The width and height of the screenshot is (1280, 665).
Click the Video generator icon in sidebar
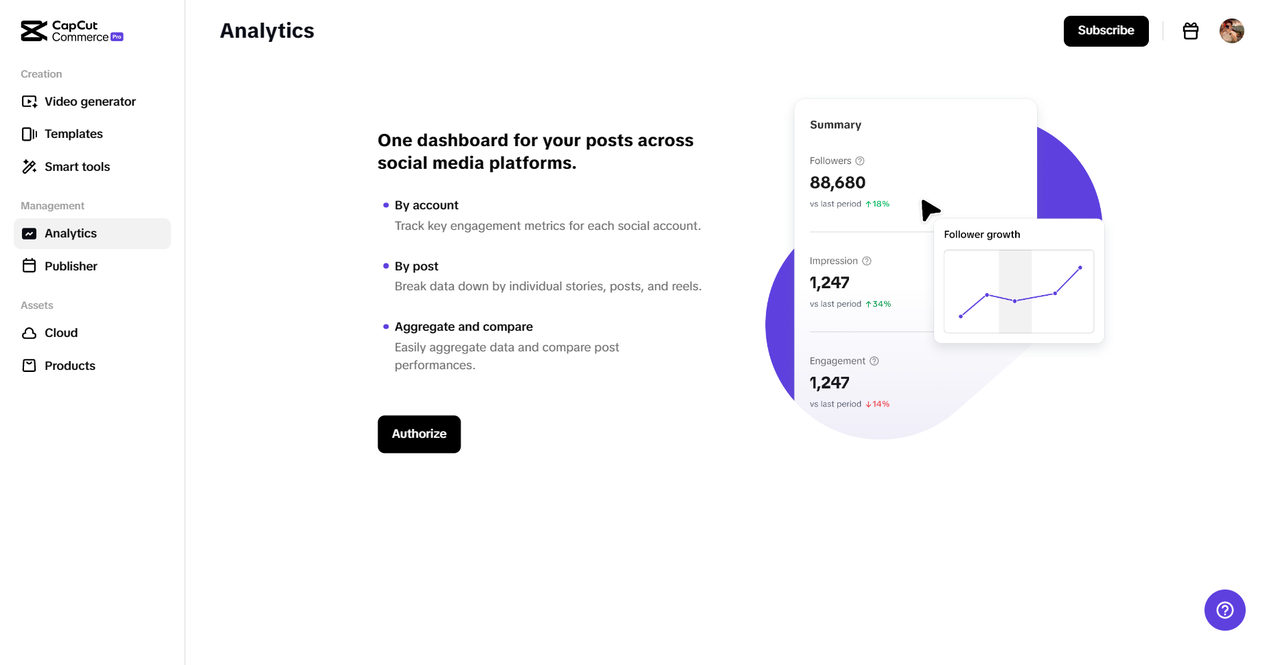[x=29, y=102]
